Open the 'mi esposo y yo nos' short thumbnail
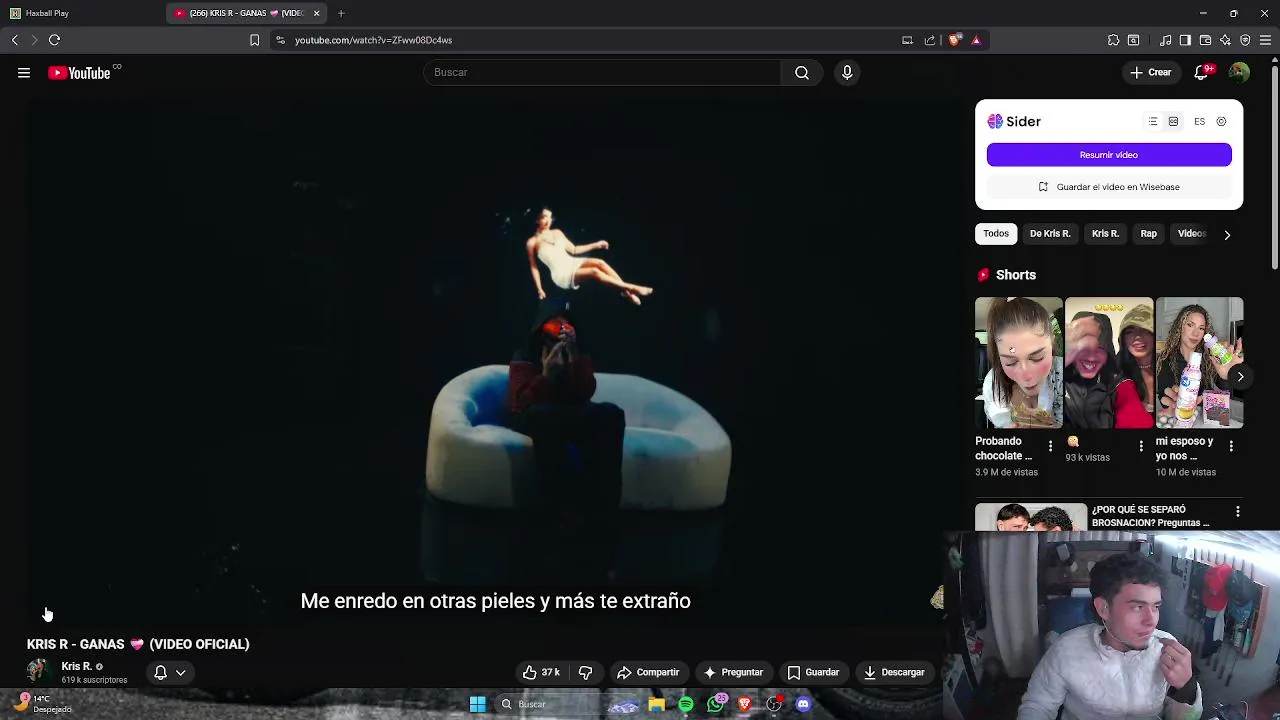Viewport: 1280px width, 720px height. click(x=1200, y=363)
